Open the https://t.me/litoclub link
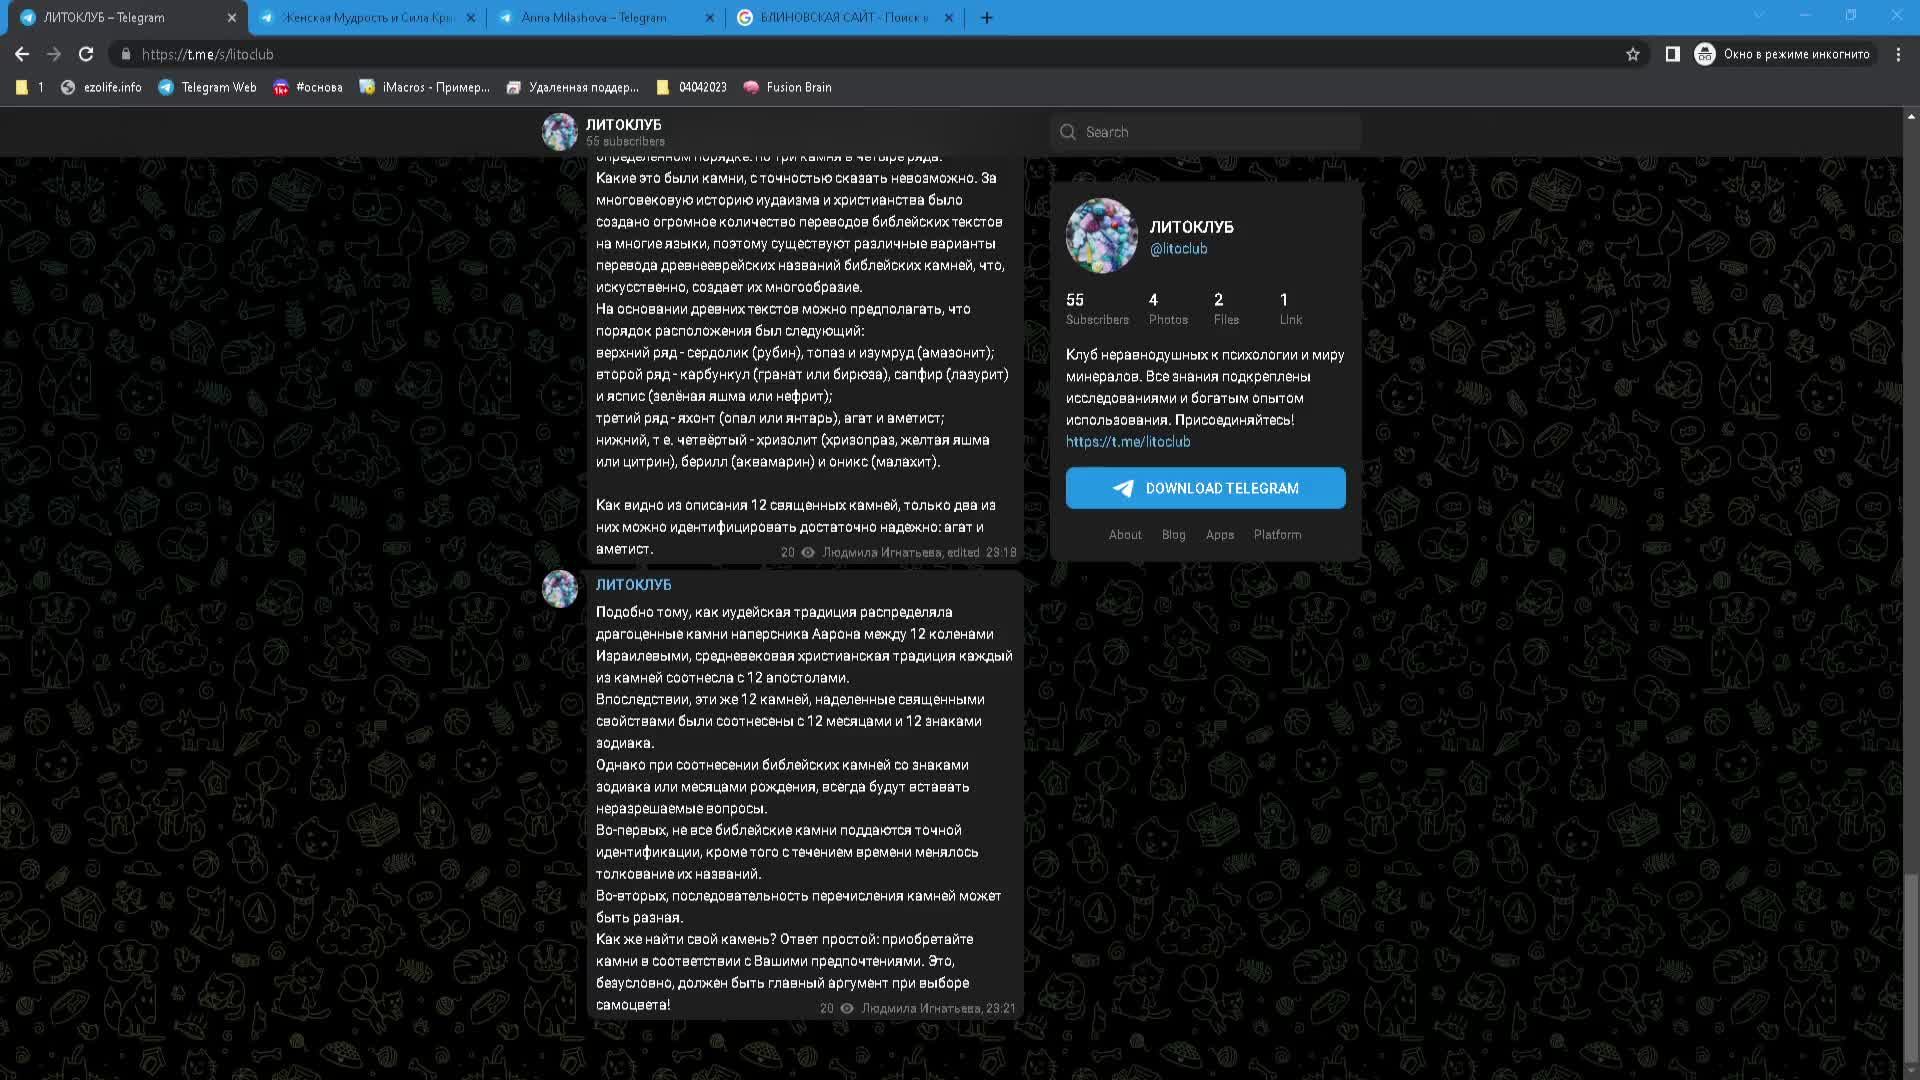The height and width of the screenshot is (1080, 1920). (x=1127, y=440)
